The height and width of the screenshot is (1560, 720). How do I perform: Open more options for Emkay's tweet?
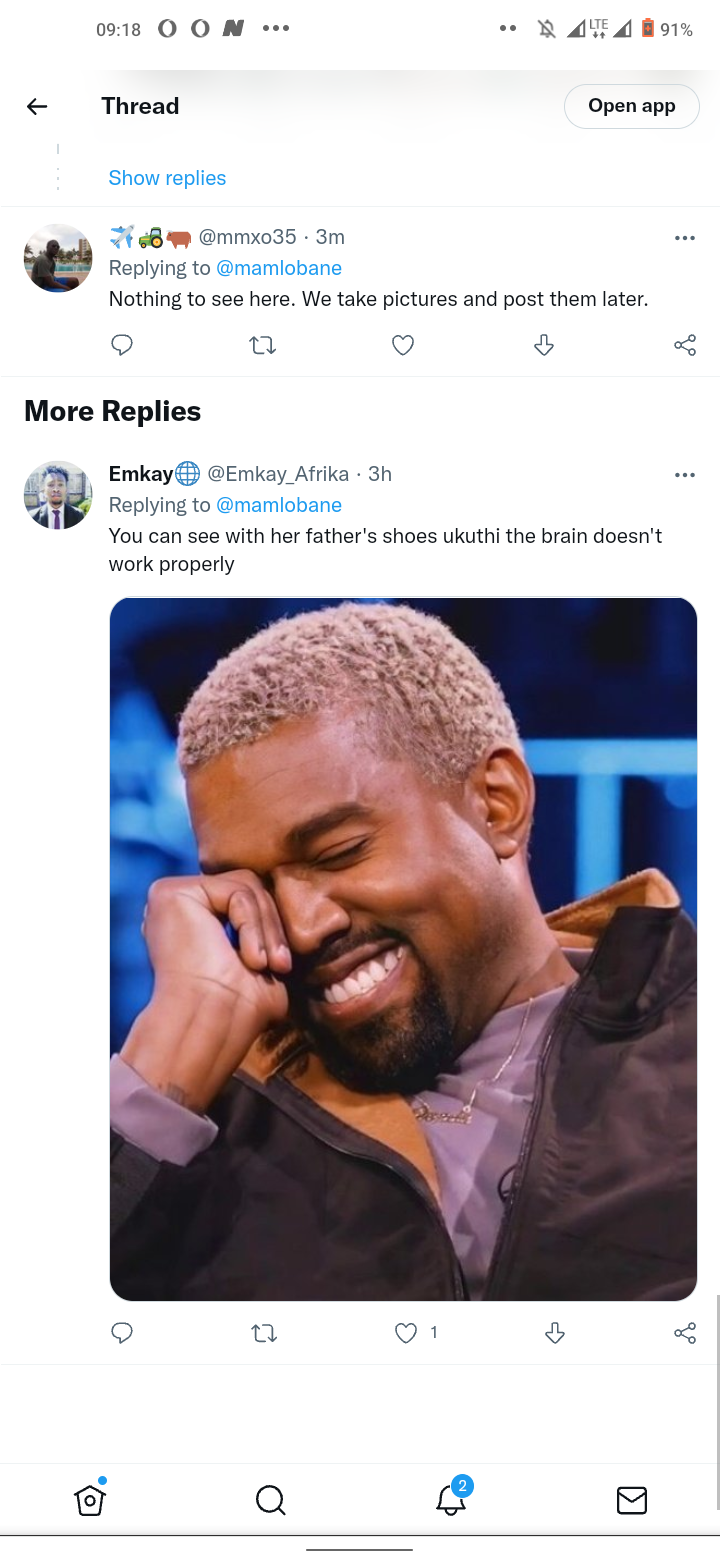coord(685,475)
